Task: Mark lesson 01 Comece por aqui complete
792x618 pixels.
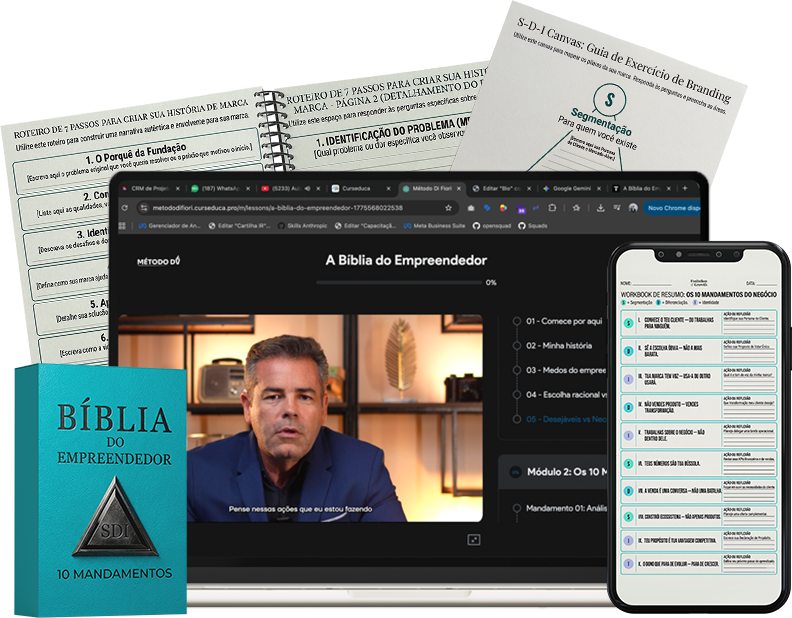Action: (x=516, y=322)
